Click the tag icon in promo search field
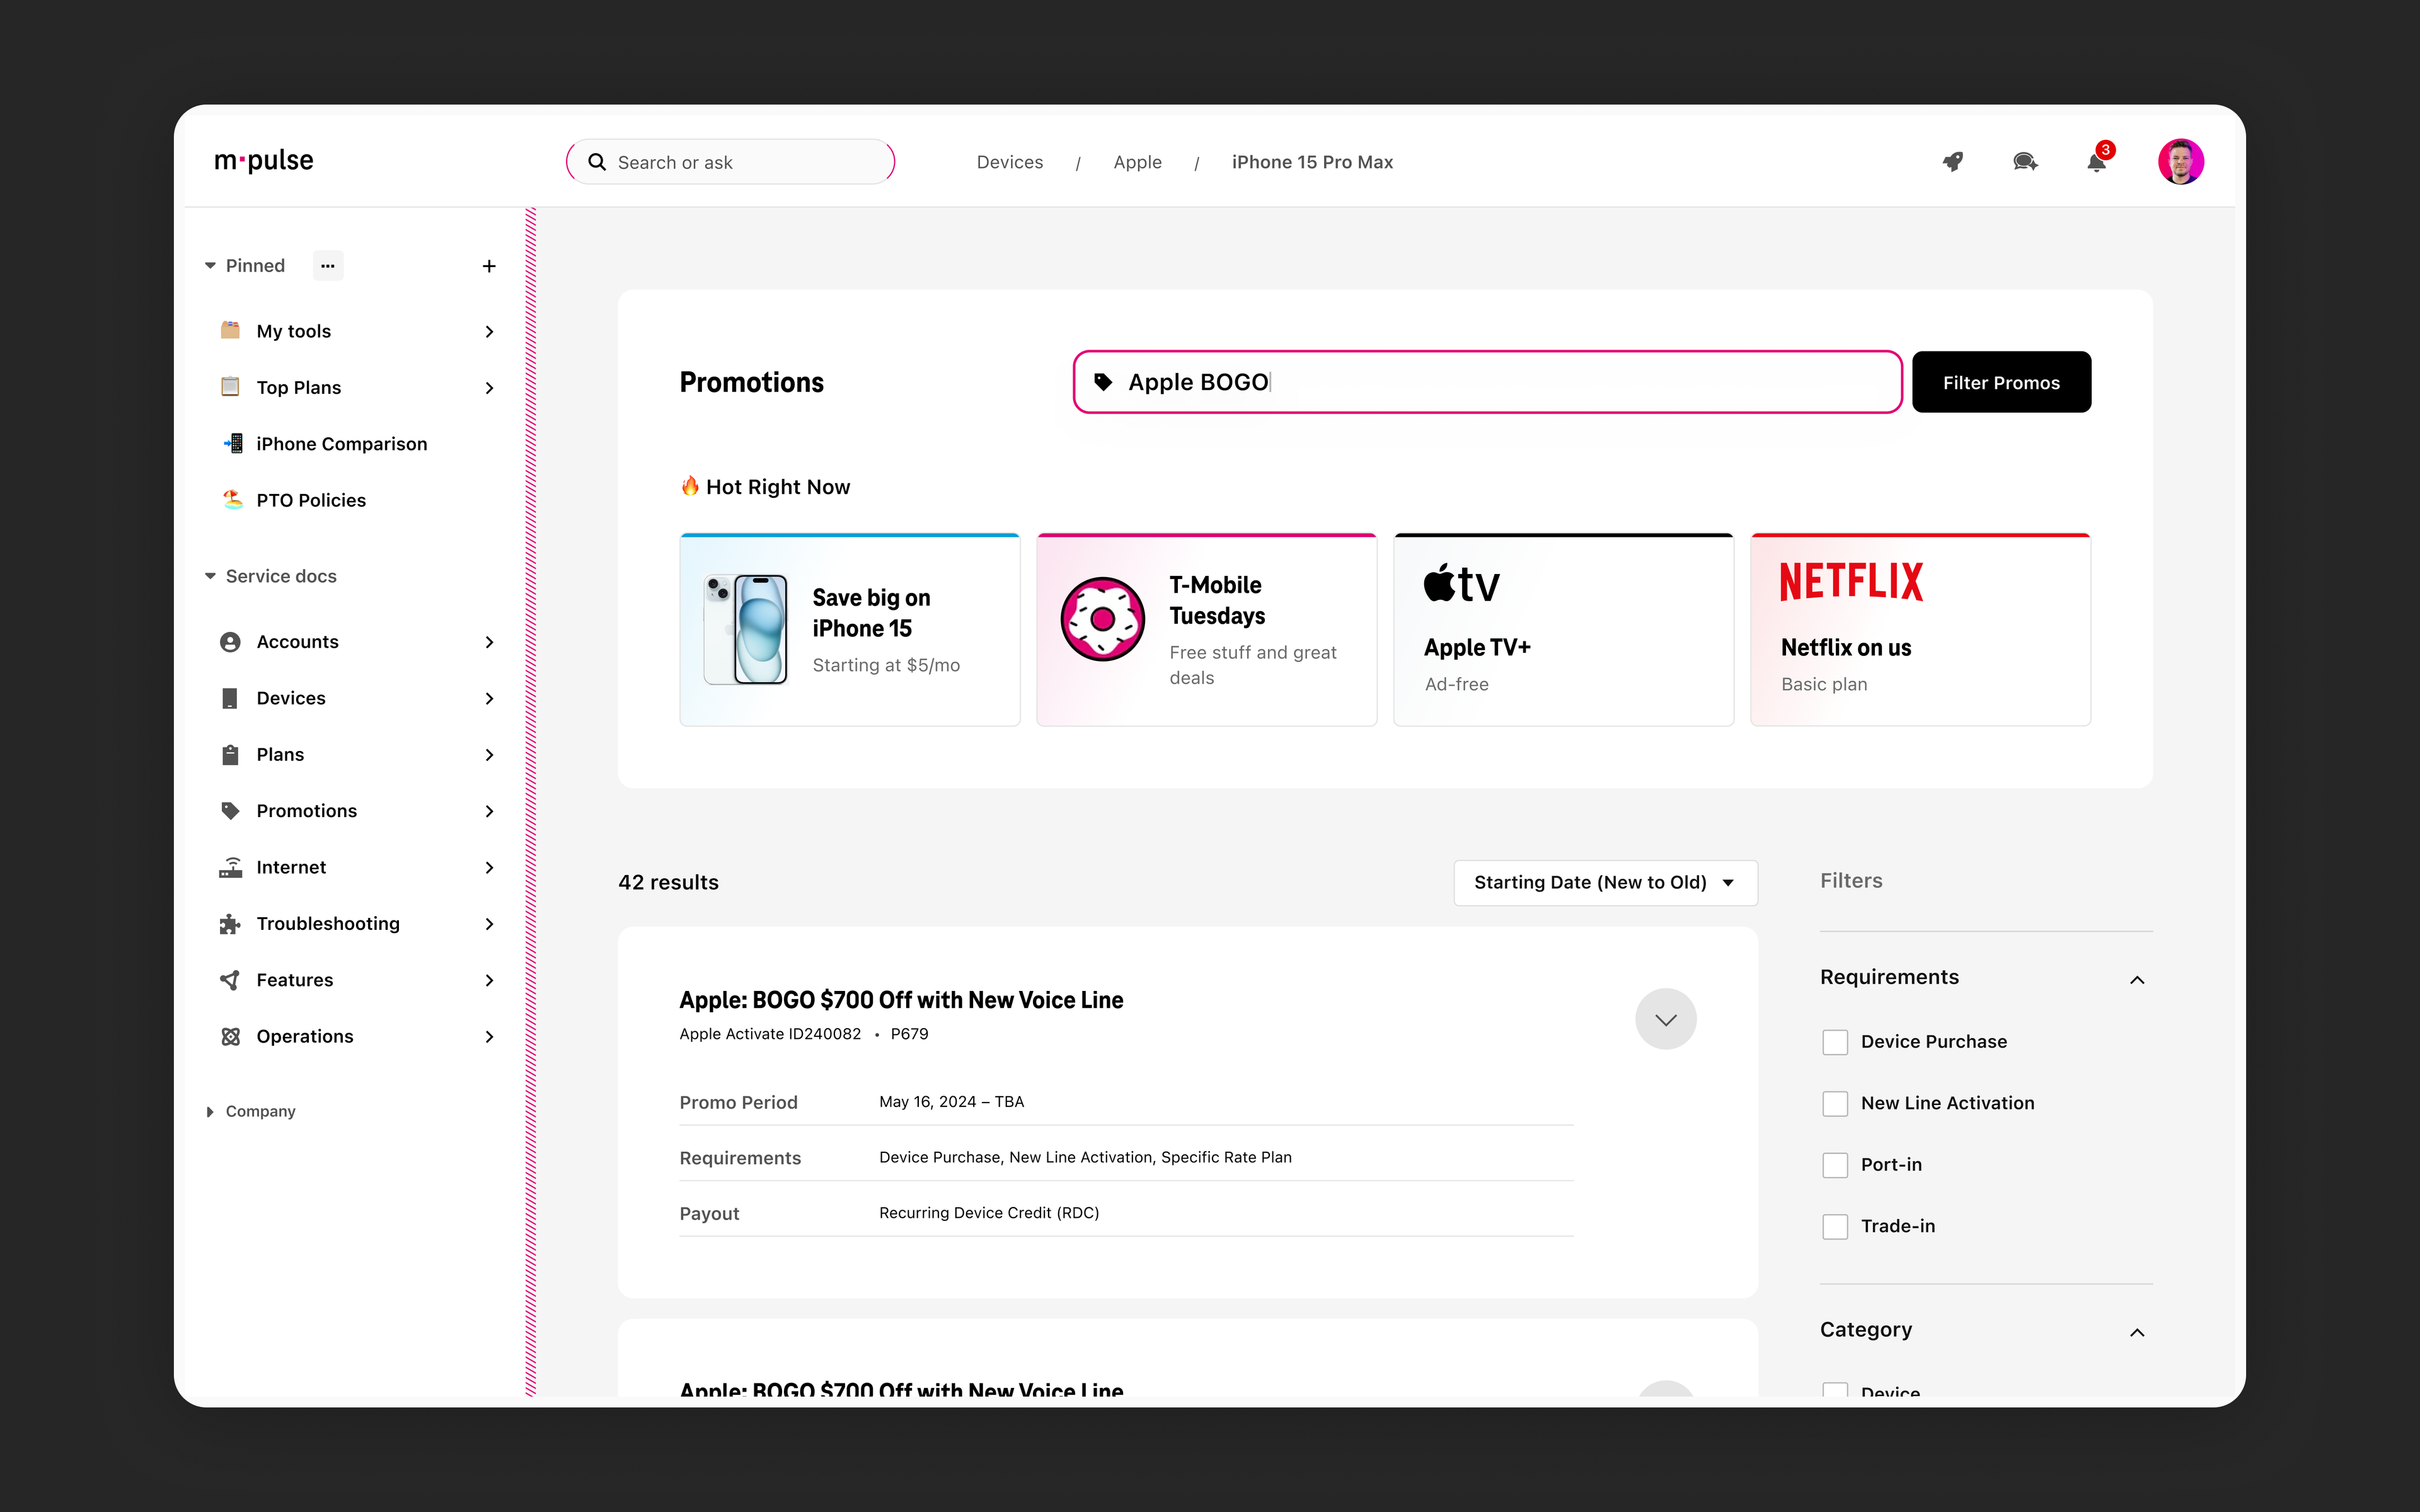 (x=1103, y=382)
